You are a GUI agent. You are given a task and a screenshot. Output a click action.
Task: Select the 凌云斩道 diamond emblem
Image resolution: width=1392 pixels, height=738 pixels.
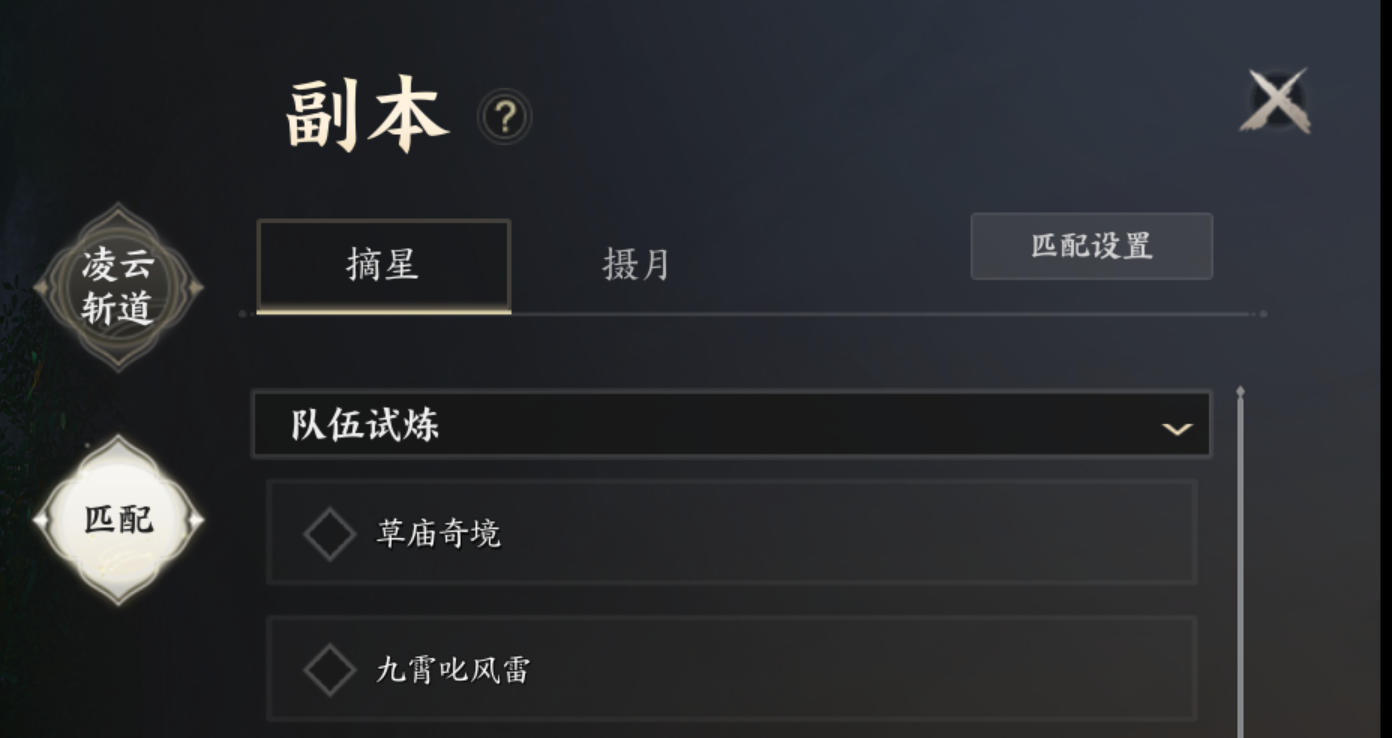pyautogui.click(x=118, y=287)
